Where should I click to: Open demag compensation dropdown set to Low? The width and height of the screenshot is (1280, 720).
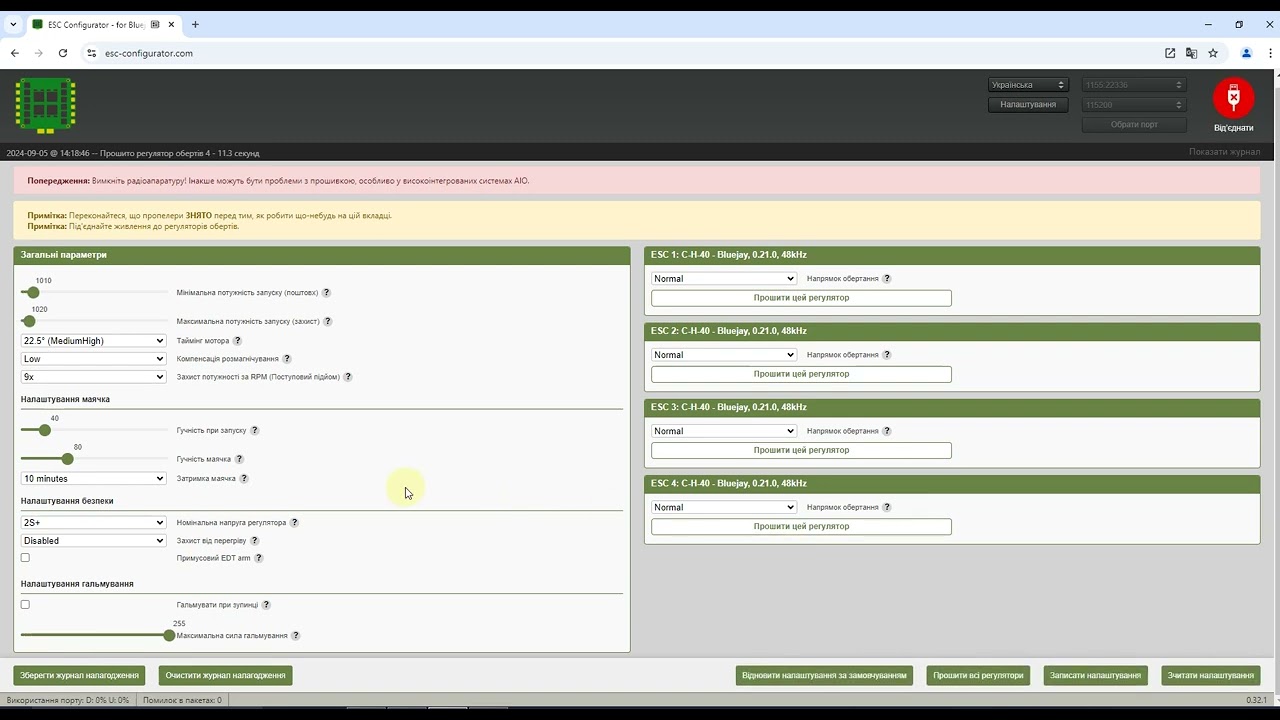pos(93,359)
